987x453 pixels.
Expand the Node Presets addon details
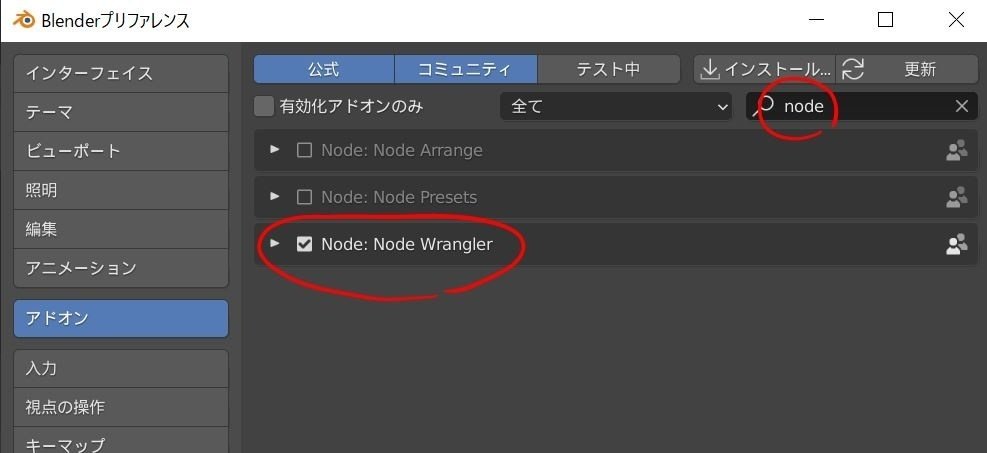click(274, 196)
